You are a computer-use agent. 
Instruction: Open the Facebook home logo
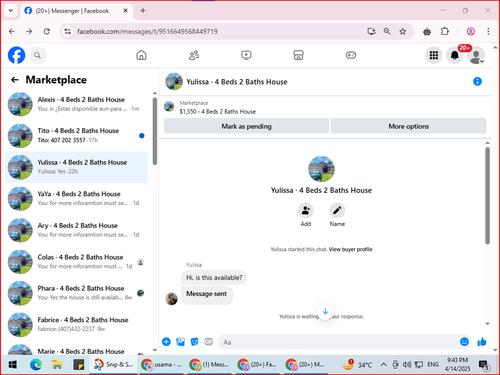tap(16, 55)
